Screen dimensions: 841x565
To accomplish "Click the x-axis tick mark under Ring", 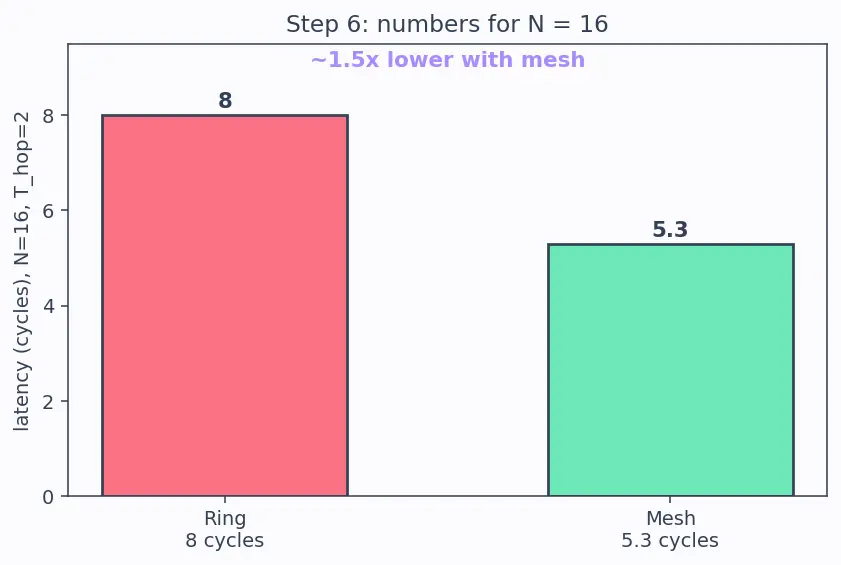I will click(225, 500).
